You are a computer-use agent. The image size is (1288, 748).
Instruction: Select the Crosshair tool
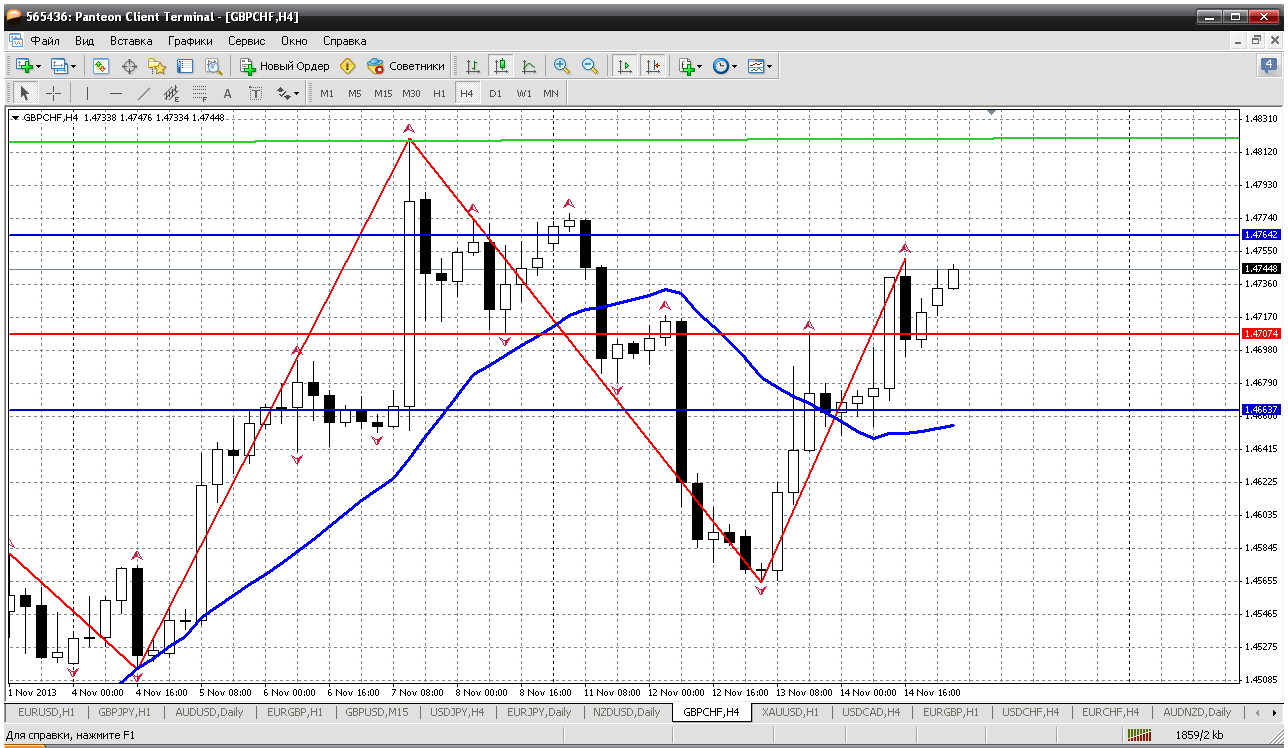pyautogui.click(x=53, y=93)
